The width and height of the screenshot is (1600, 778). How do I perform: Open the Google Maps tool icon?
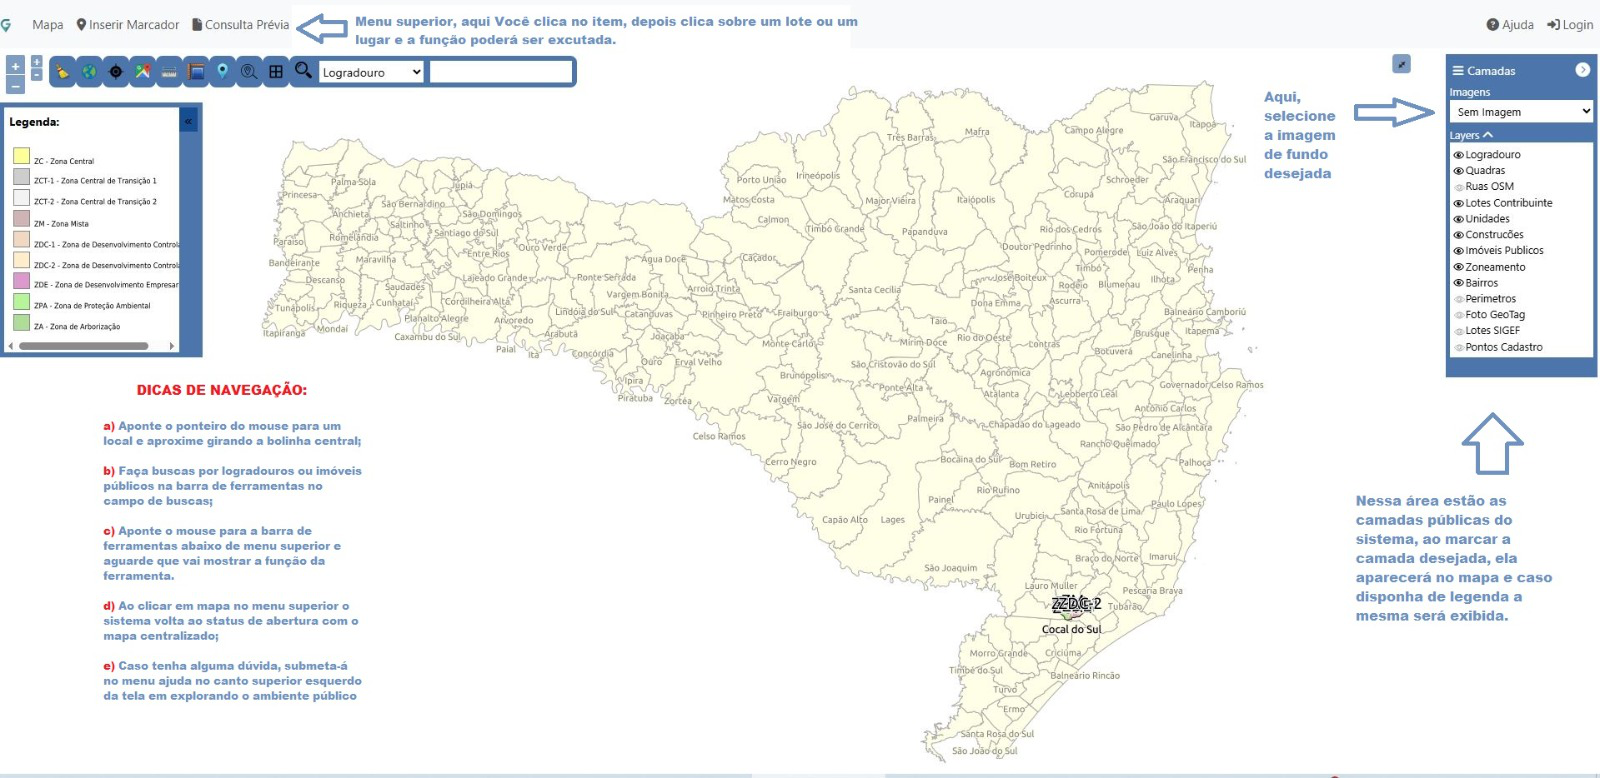(x=143, y=72)
